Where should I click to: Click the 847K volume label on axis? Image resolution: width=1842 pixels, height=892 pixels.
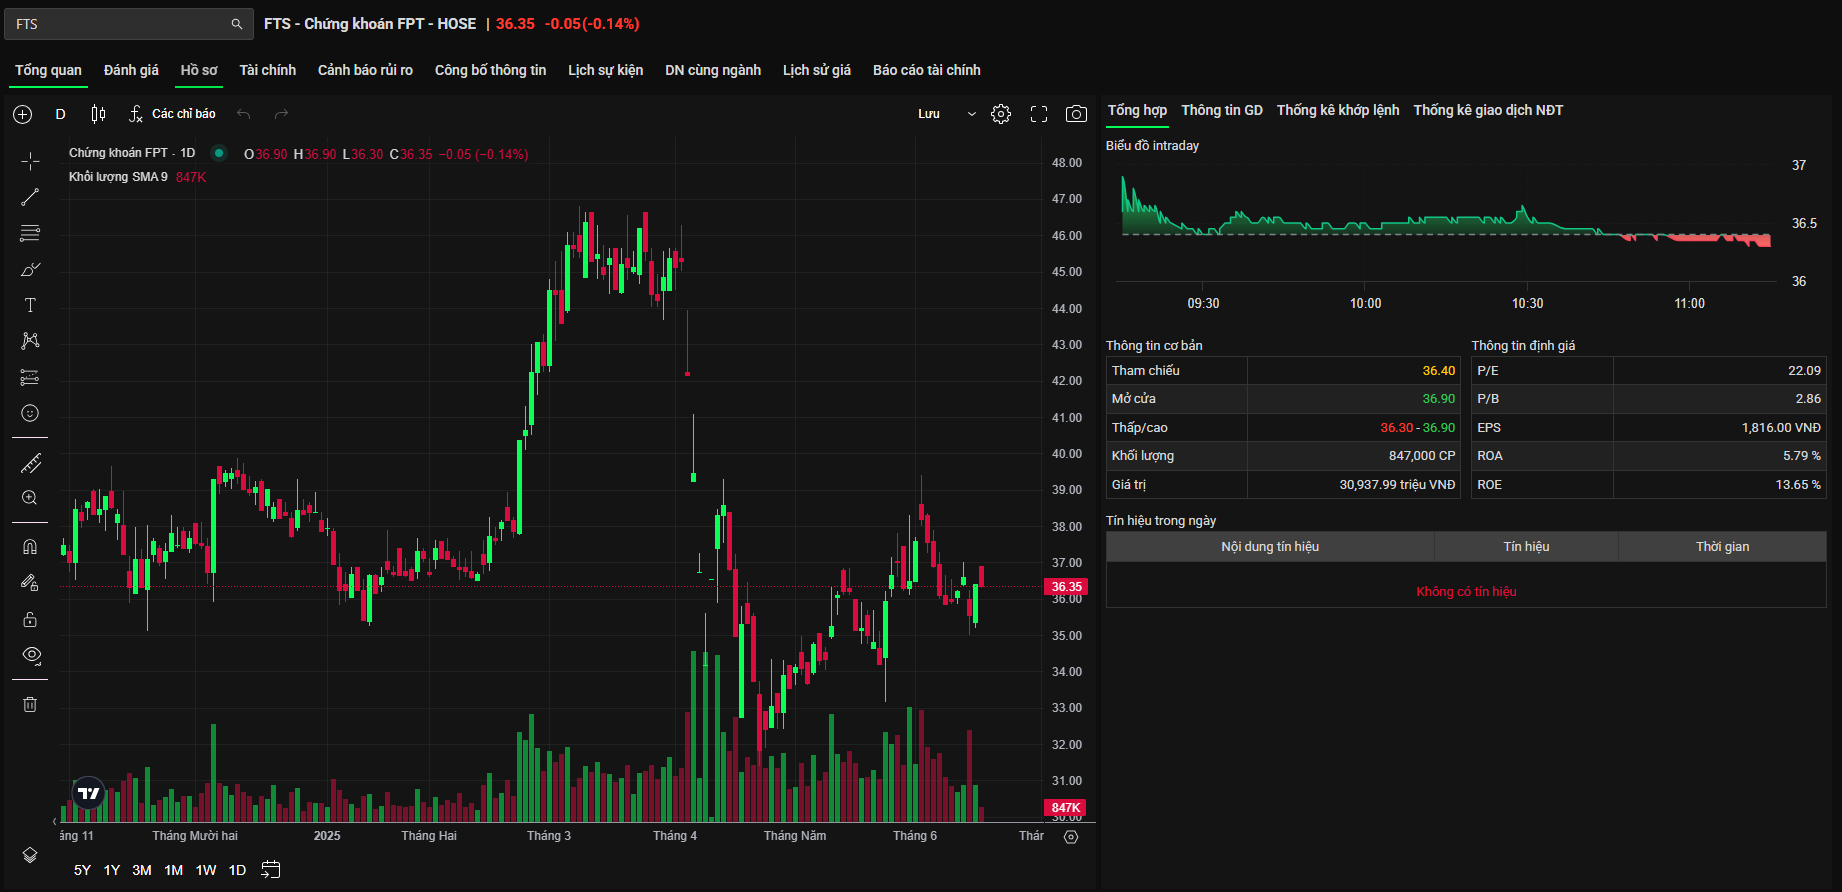tap(1066, 807)
